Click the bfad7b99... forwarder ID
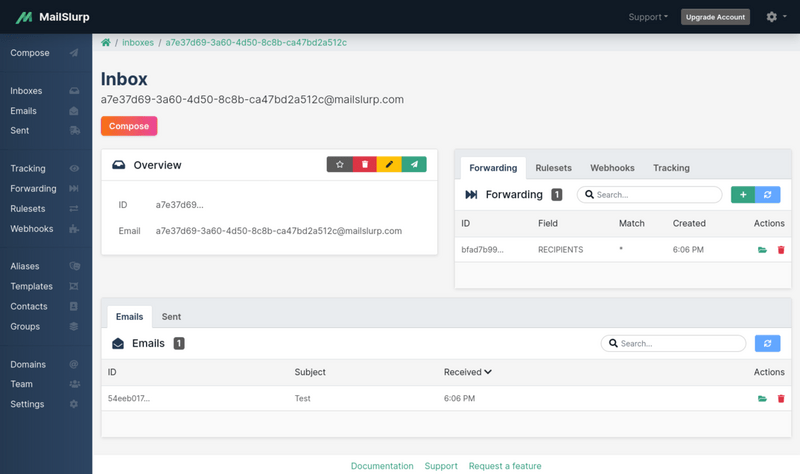800x474 pixels. 482,250
